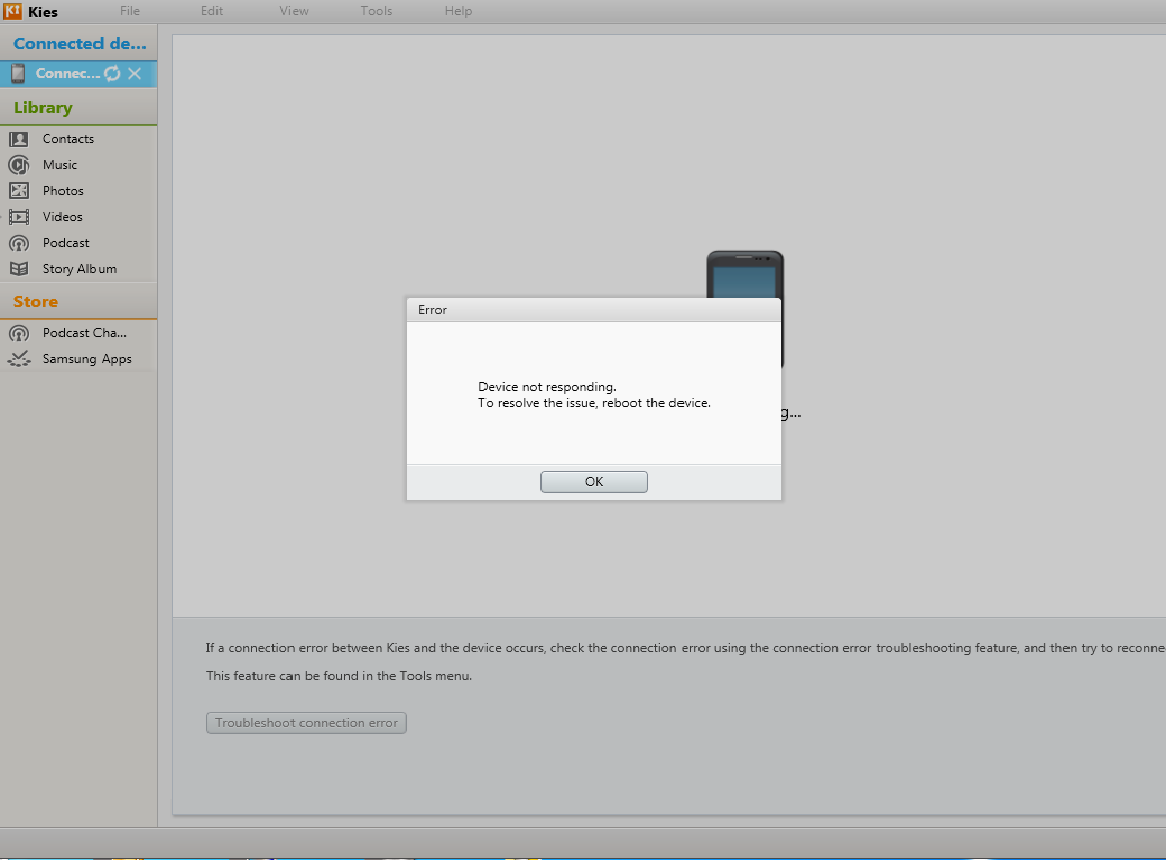
Task: Click the connected device phone icon
Action: (18, 74)
